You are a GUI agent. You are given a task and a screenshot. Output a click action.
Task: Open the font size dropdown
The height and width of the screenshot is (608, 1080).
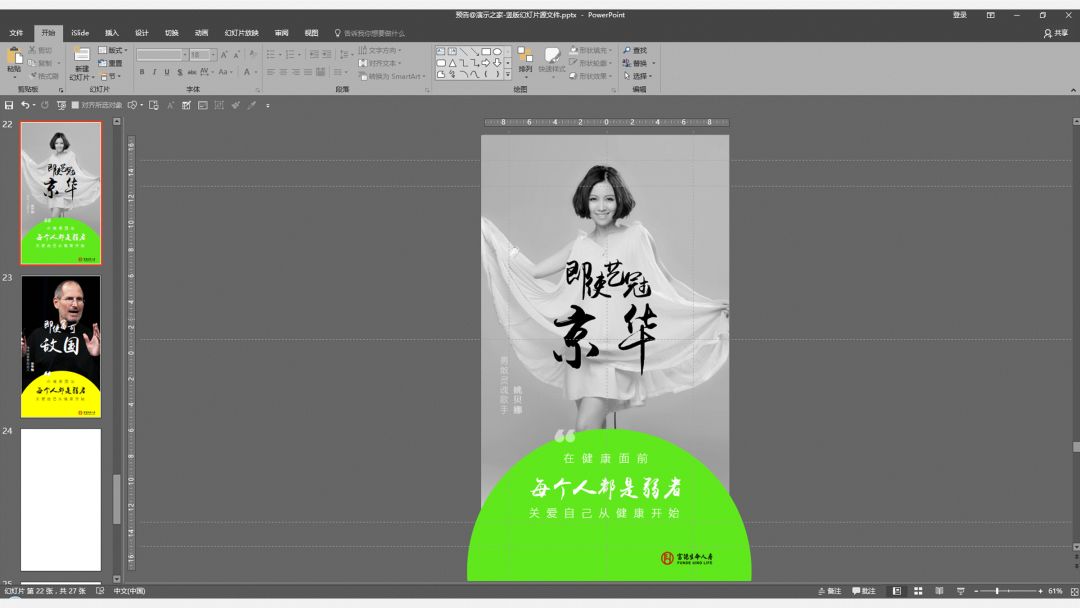(214, 54)
